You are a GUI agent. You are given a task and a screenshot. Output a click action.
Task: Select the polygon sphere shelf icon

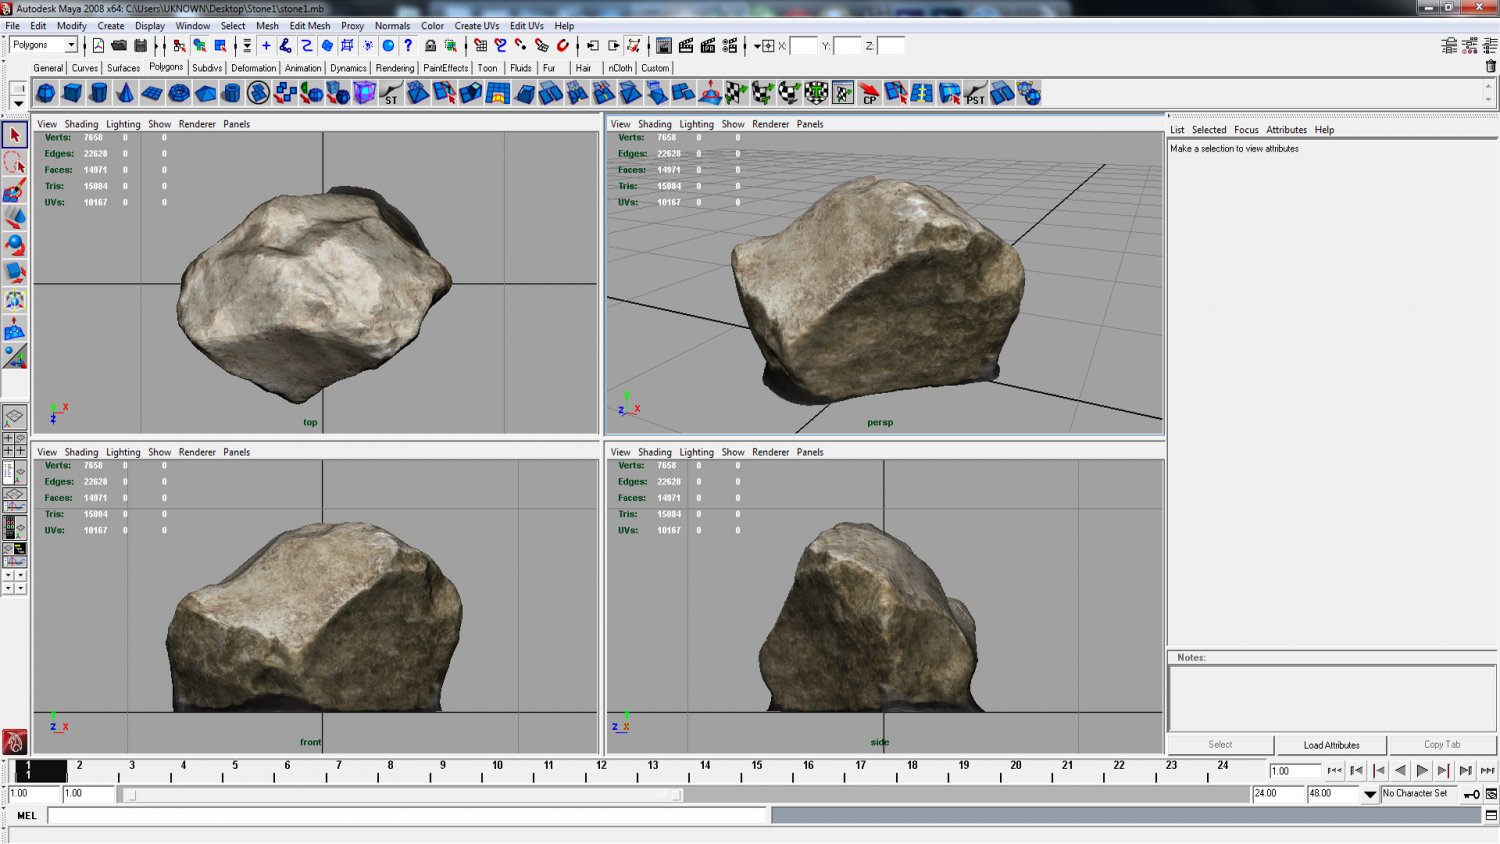click(46, 93)
